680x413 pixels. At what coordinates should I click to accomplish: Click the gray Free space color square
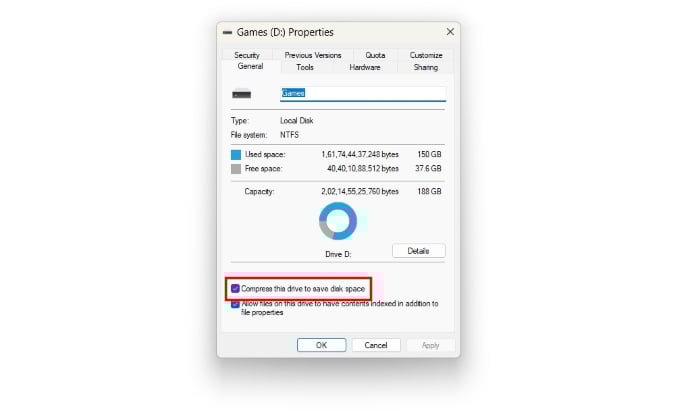click(236, 169)
